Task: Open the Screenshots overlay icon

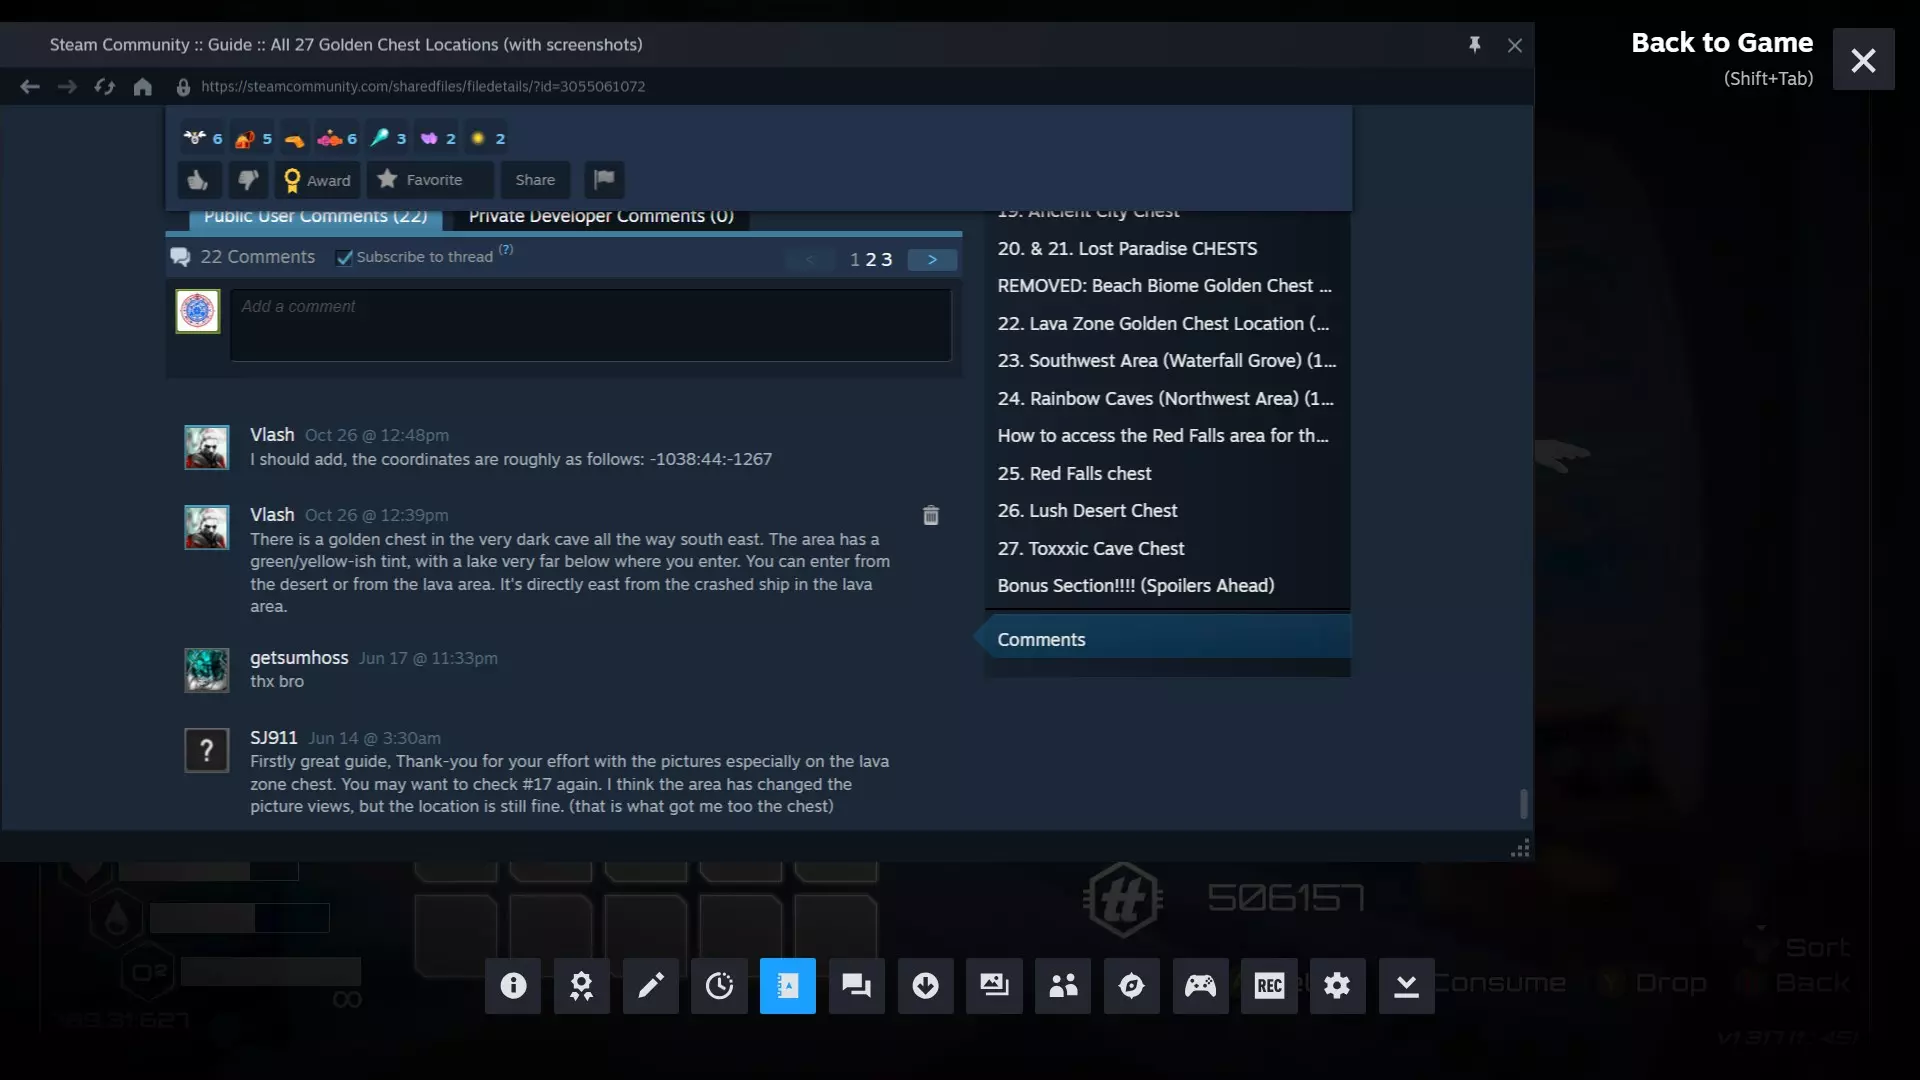Action: pos(994,986)
